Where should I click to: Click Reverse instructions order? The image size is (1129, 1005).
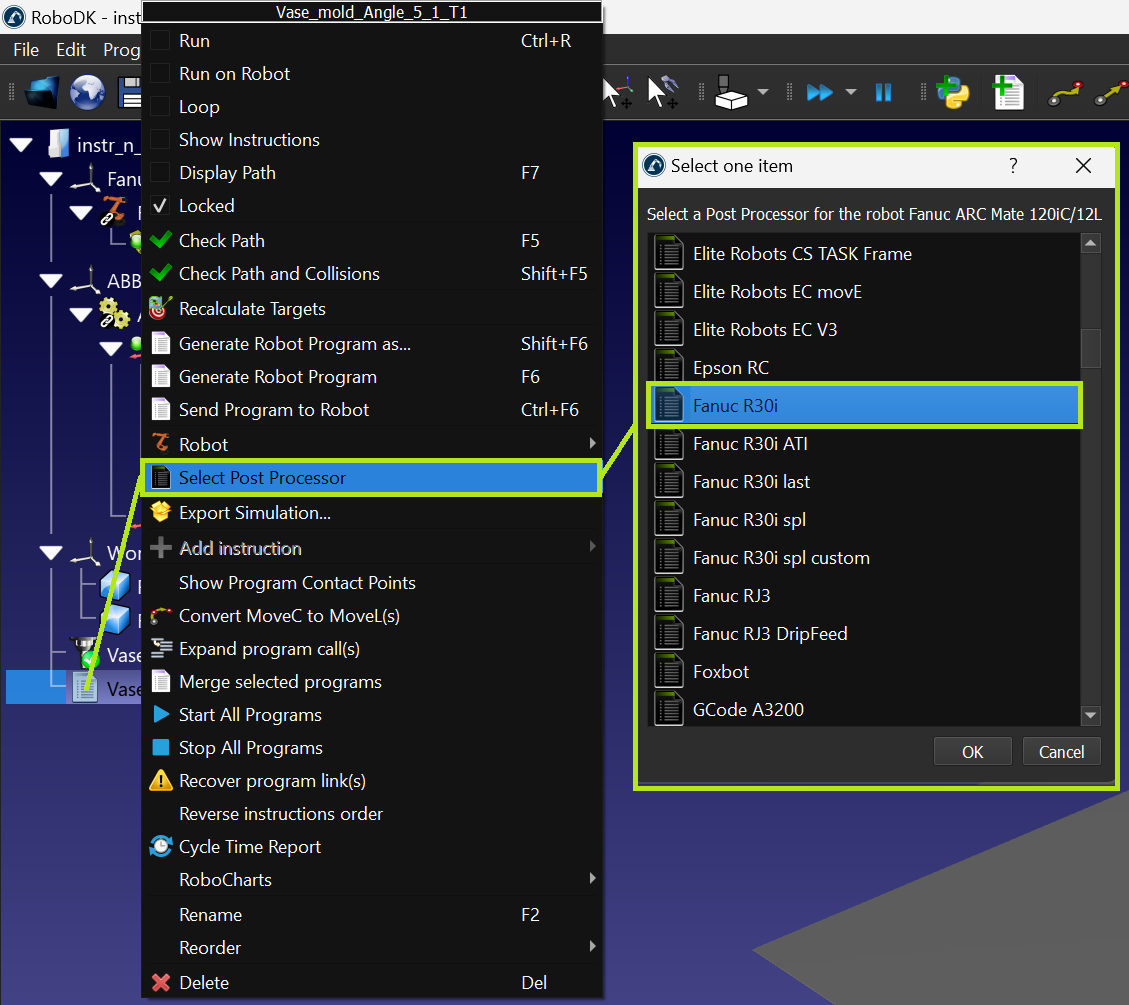[372, 815]
